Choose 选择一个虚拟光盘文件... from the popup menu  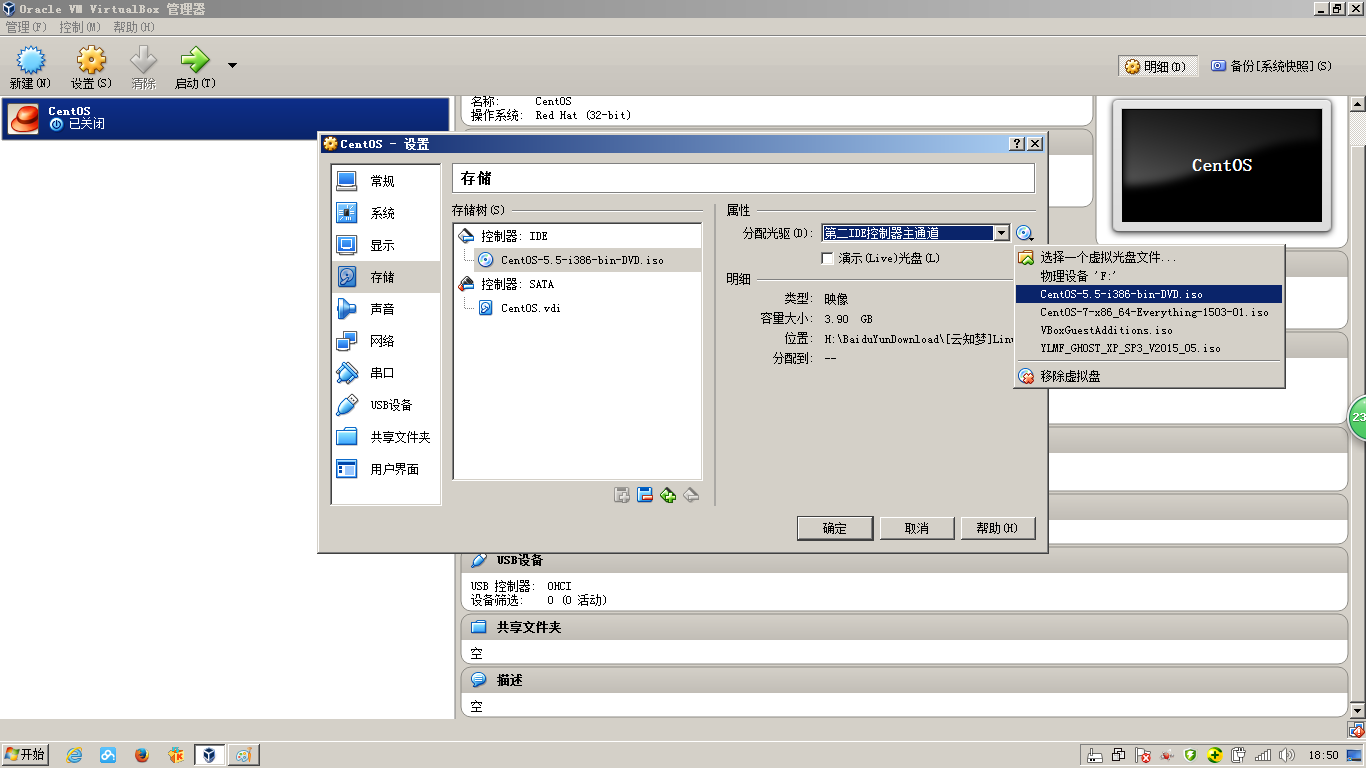(x=1148, y=257)
